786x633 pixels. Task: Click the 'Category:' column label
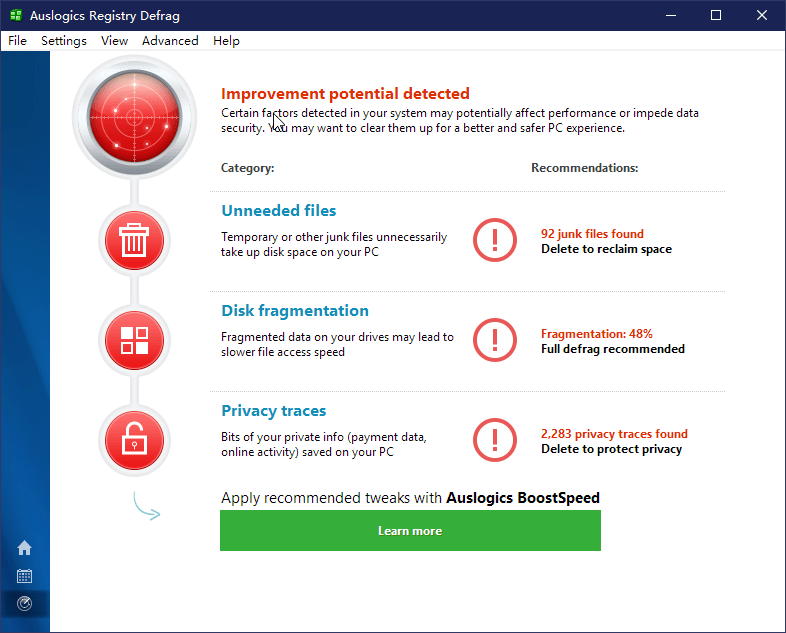(248, 168)
